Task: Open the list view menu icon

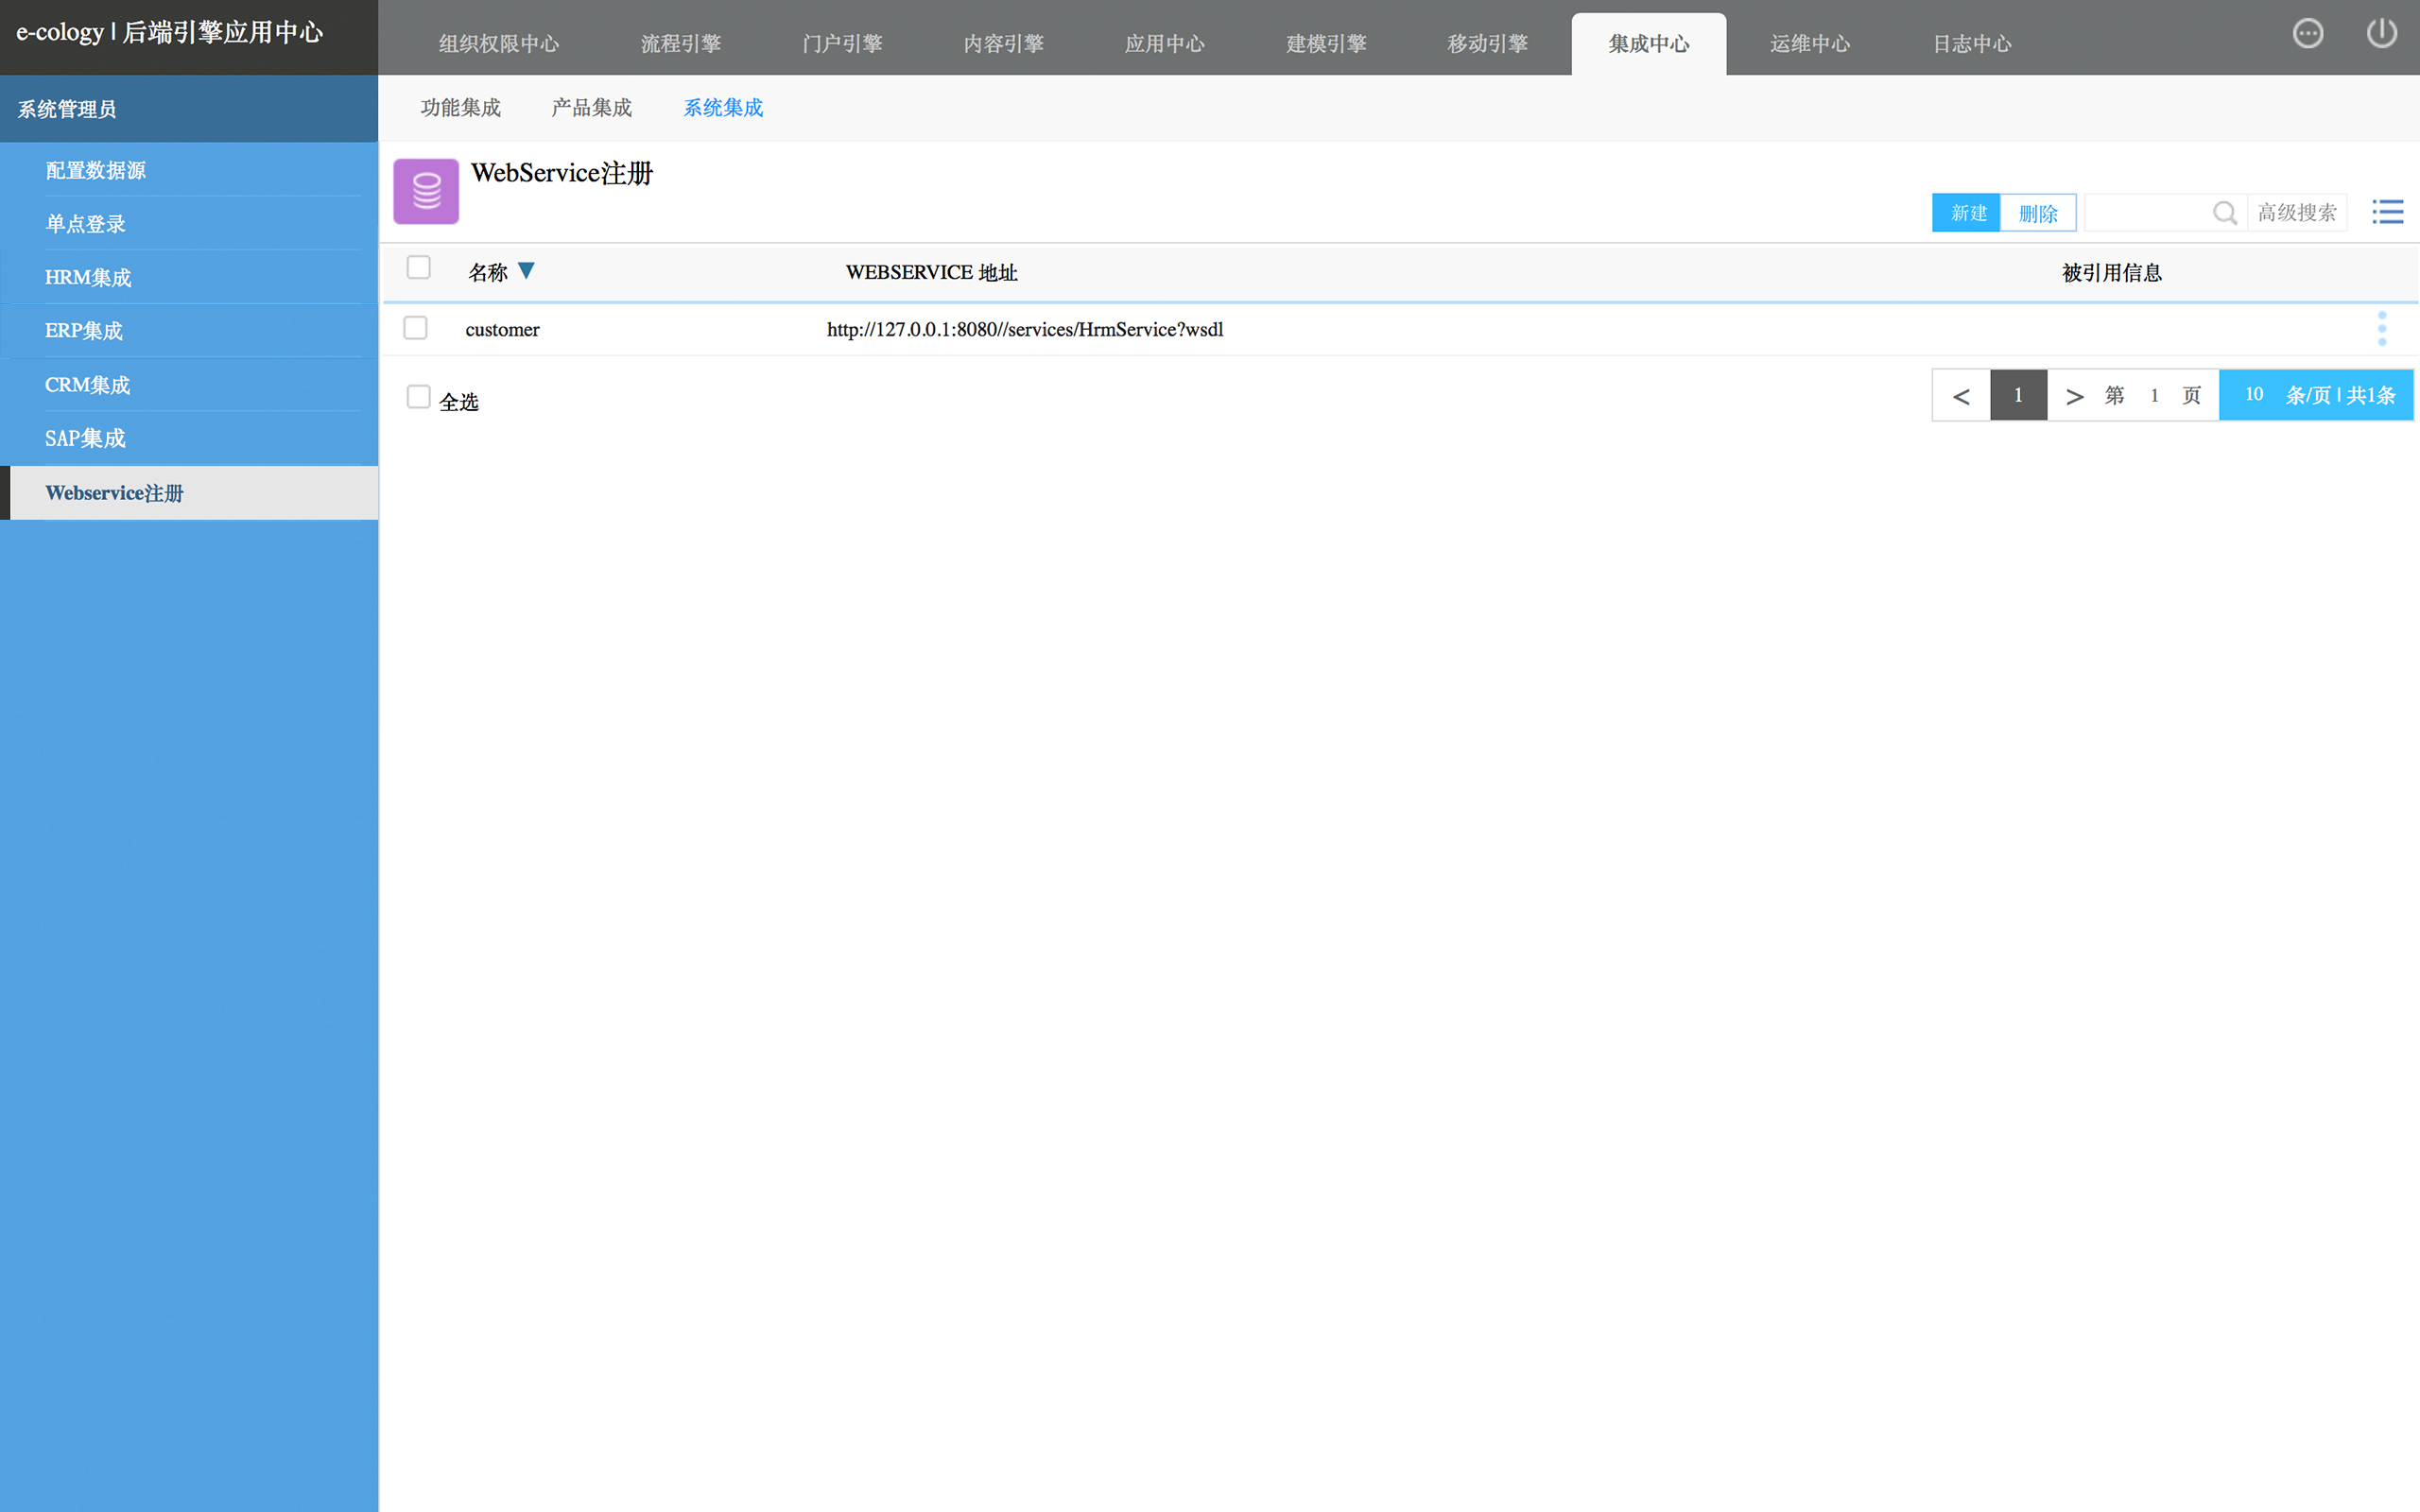Action: [x=2387, y=212]
